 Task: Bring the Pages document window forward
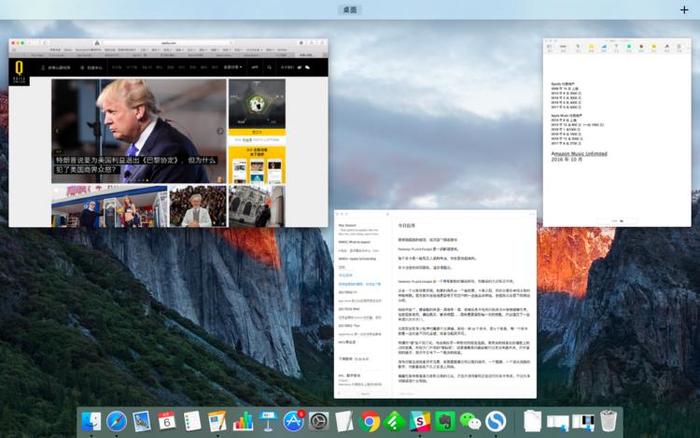click(x=617, y=133)
